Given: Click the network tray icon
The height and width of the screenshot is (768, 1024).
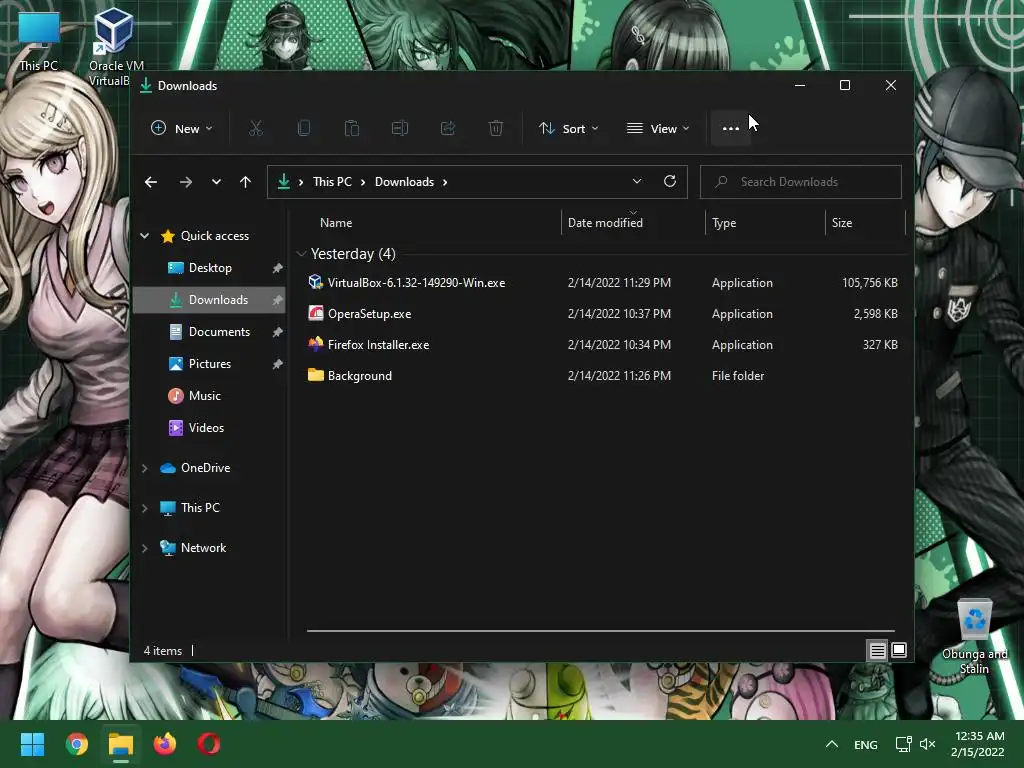Looking at the screenshot, I should (903, 744).
